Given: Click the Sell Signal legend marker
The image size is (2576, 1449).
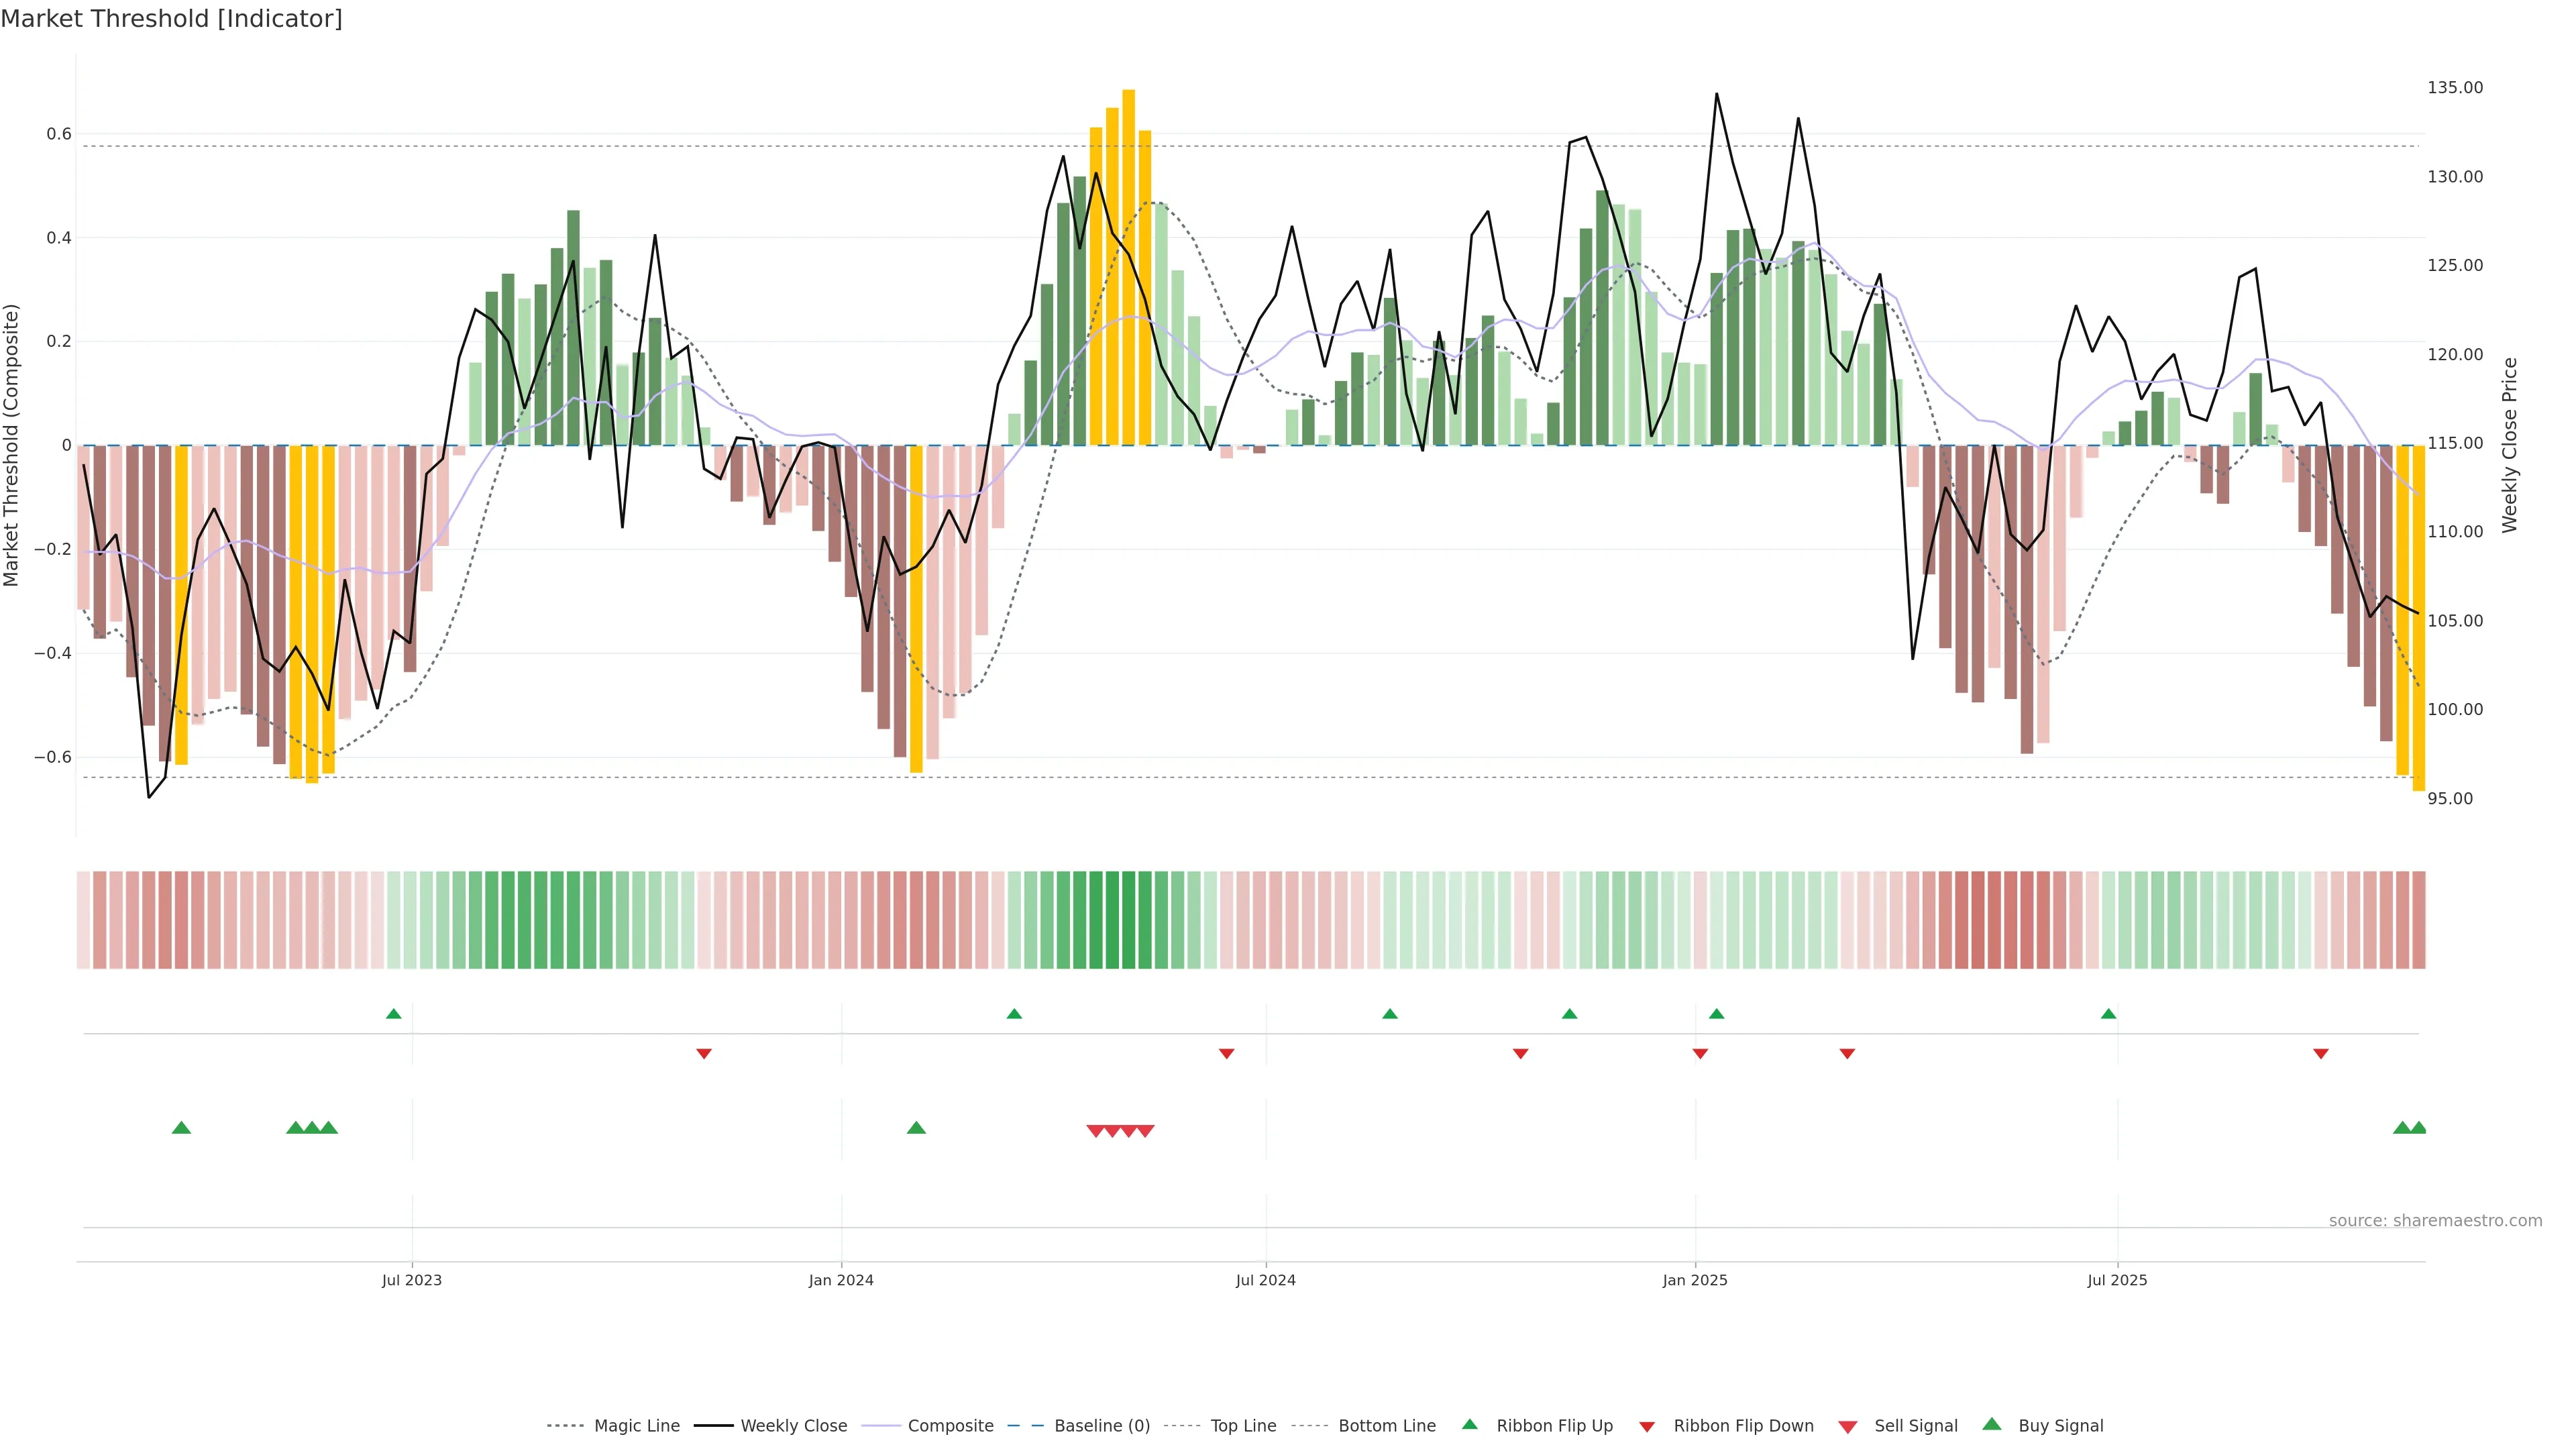Looking at the screenshot, I should pyautogui.click(x=1848, y=1427).
